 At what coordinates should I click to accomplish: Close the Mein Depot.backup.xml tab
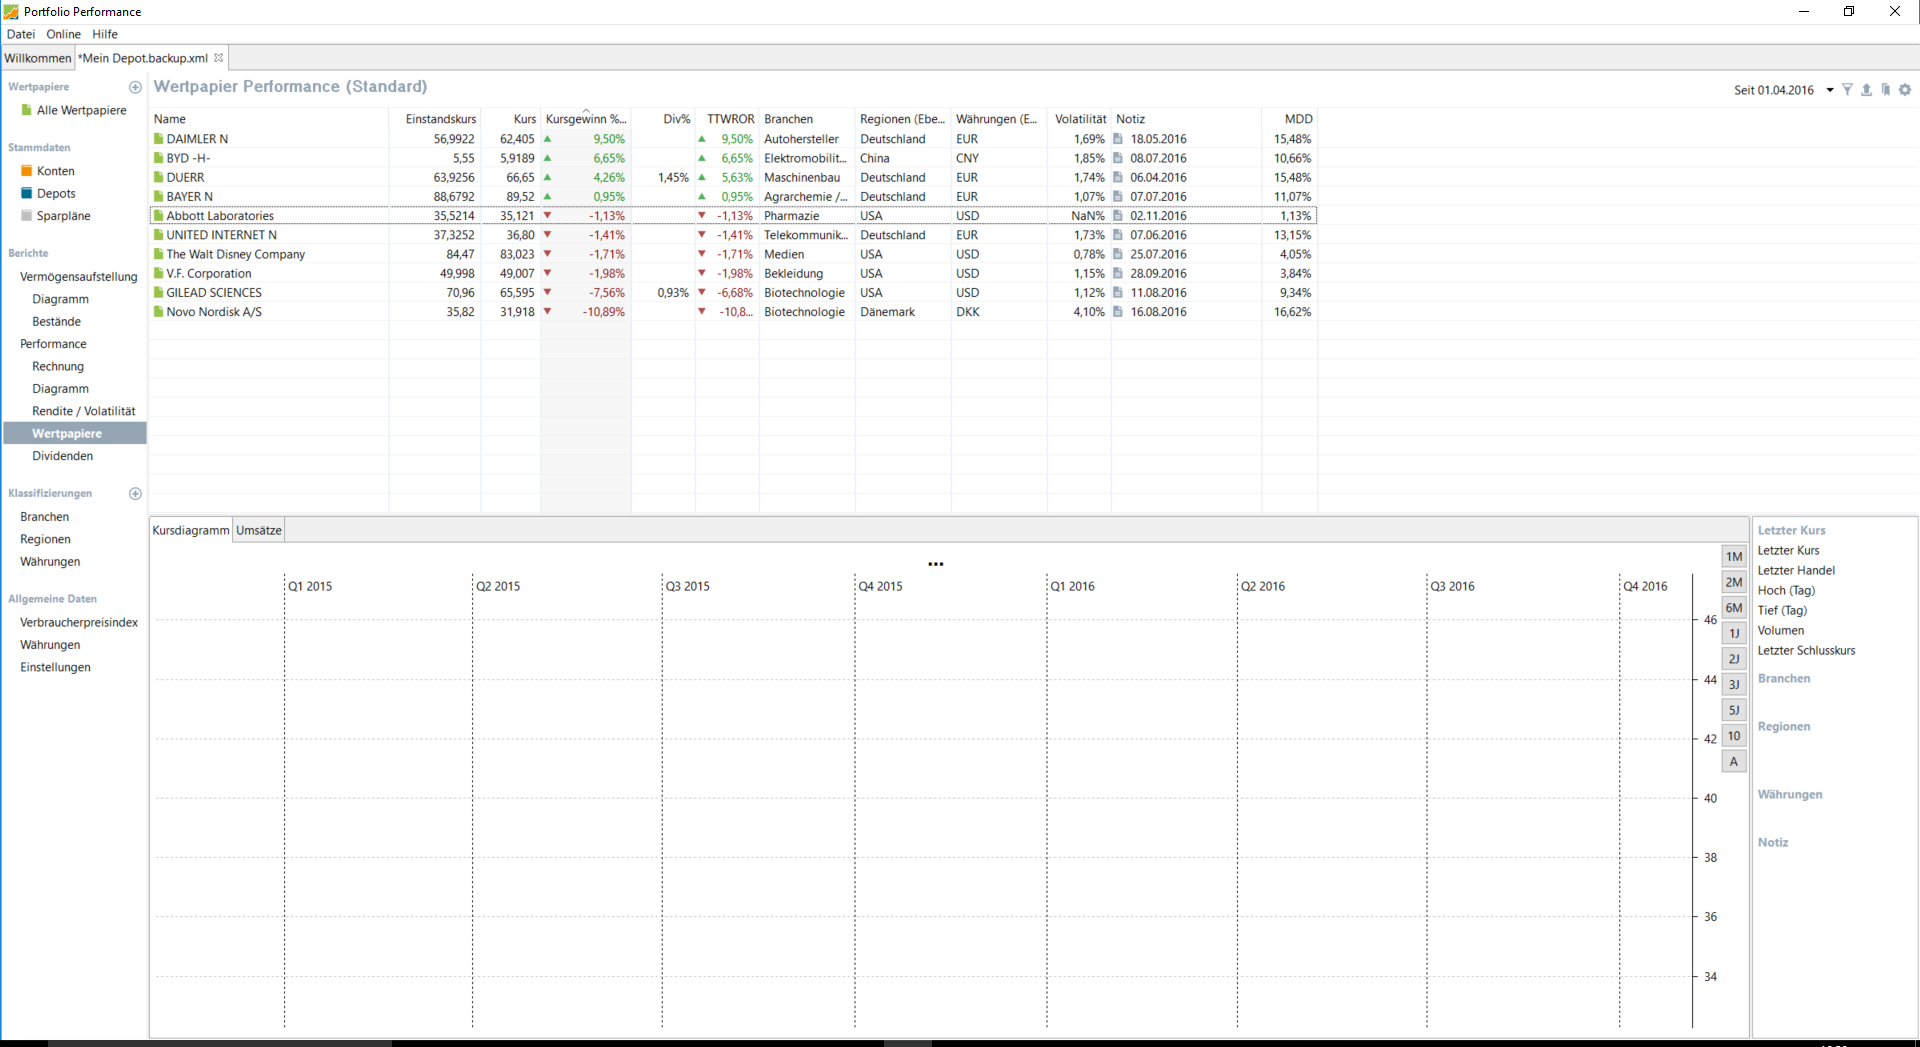[x=218, y=58]
